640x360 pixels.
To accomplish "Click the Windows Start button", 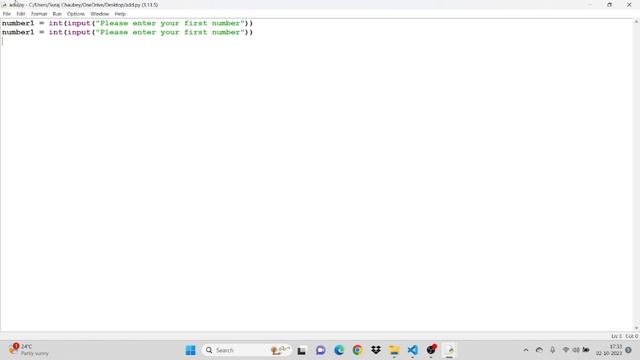I will (191, 350).
